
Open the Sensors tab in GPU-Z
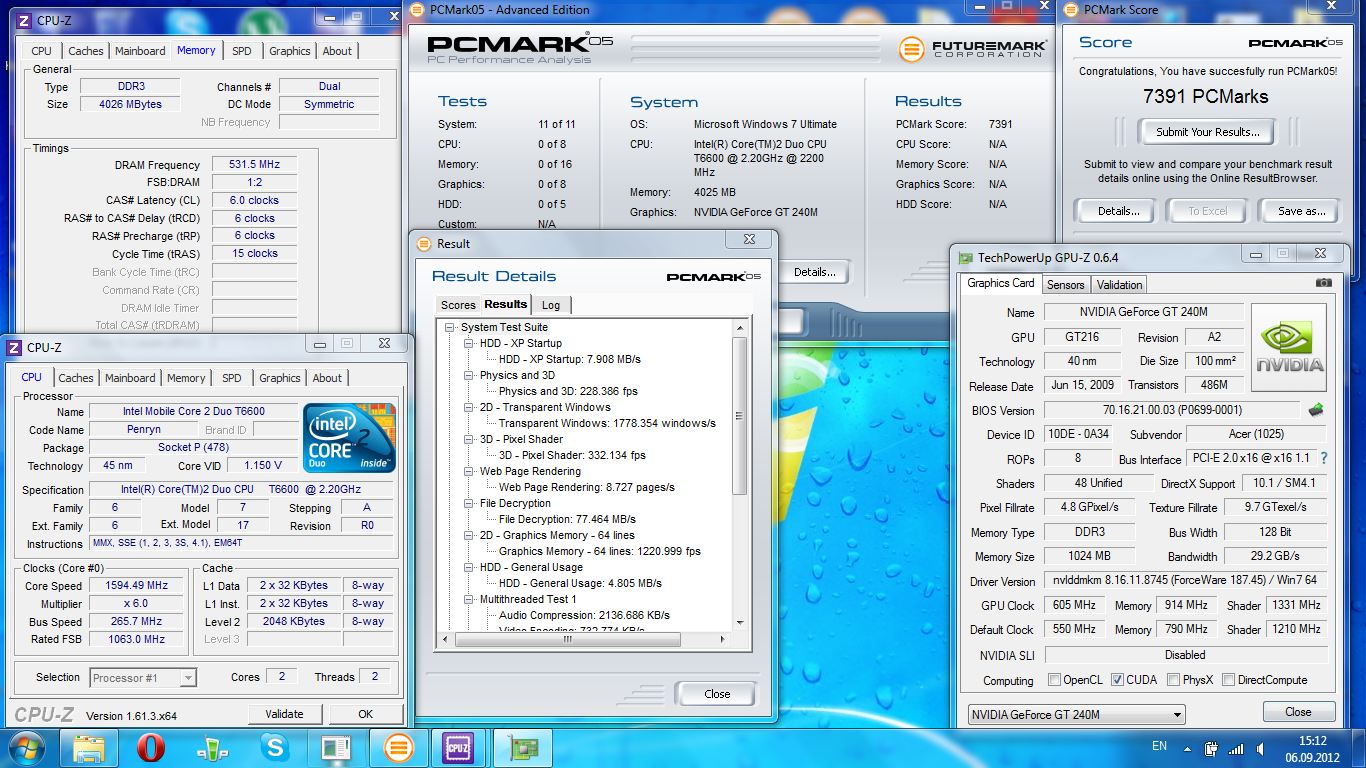[1065, 285]
